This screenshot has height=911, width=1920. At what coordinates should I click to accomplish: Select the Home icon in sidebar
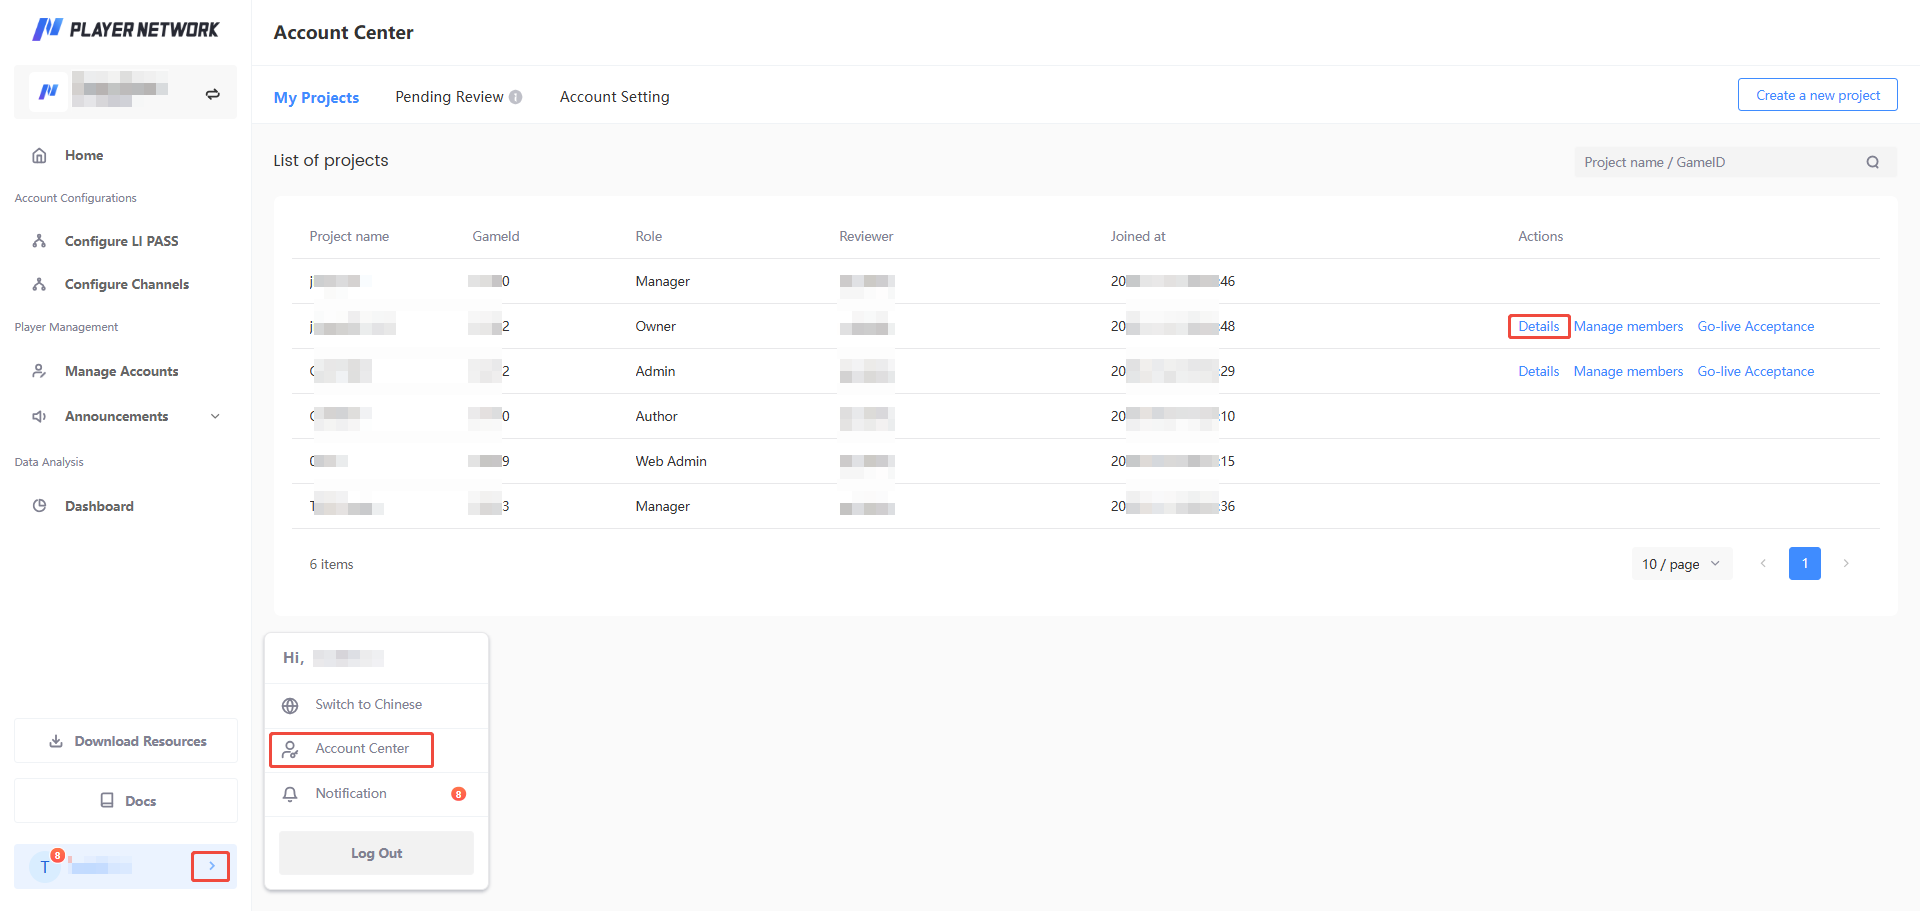point(38,155)
